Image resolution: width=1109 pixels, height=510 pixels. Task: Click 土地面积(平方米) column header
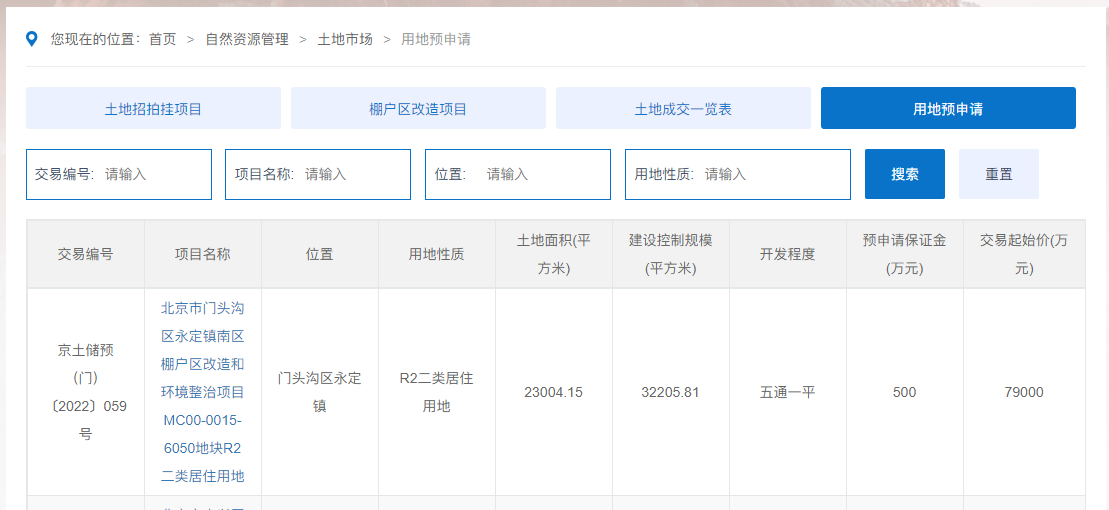pyautogui.click(x=554, y=255)
